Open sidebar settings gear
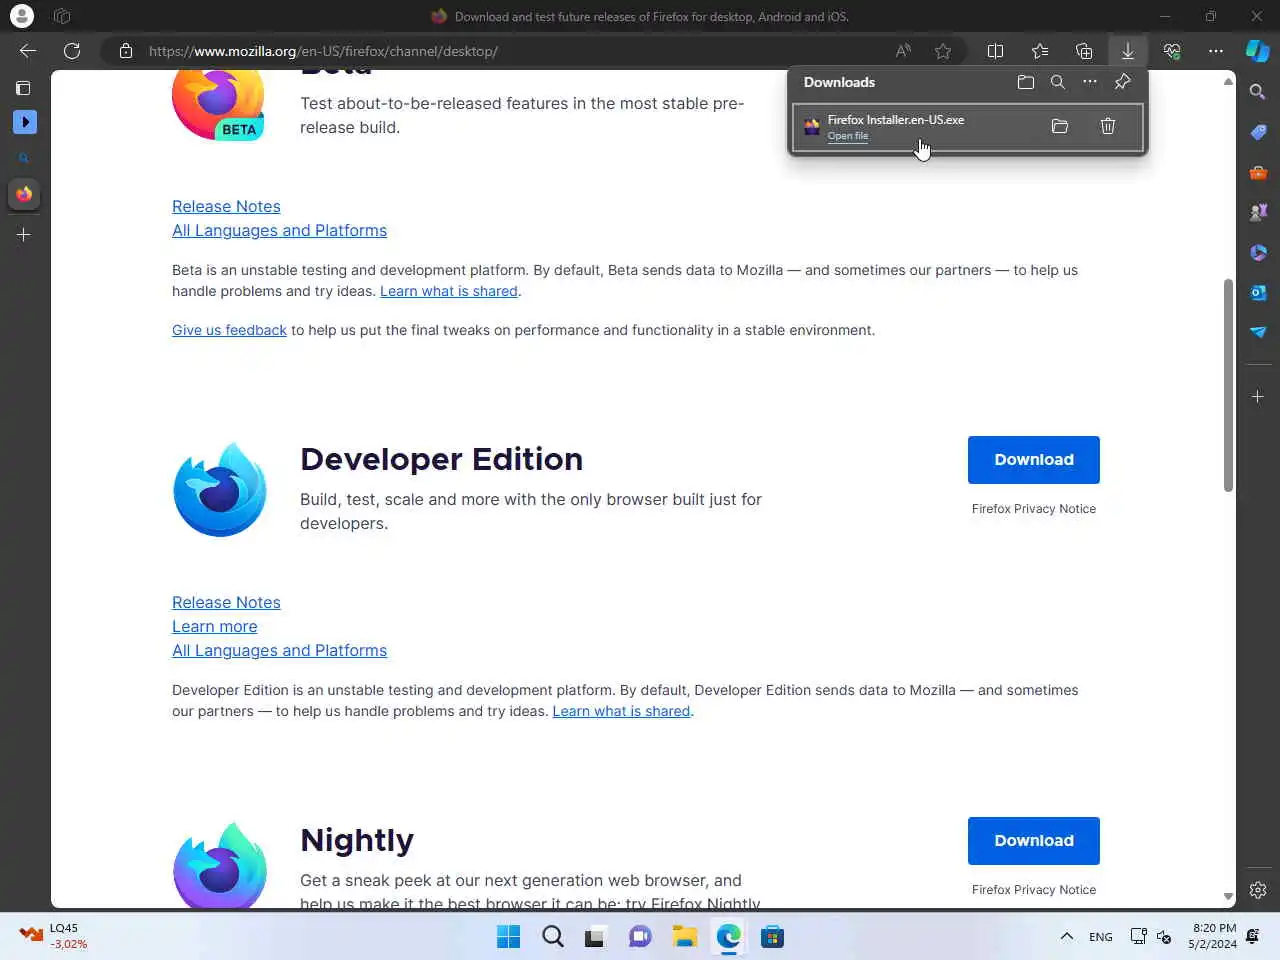This screenshot has height=960, width=1280. (1258, 889)
